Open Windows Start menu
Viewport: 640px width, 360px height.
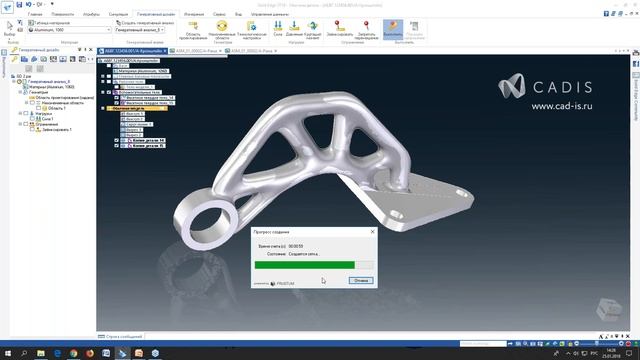pos(7,353)
